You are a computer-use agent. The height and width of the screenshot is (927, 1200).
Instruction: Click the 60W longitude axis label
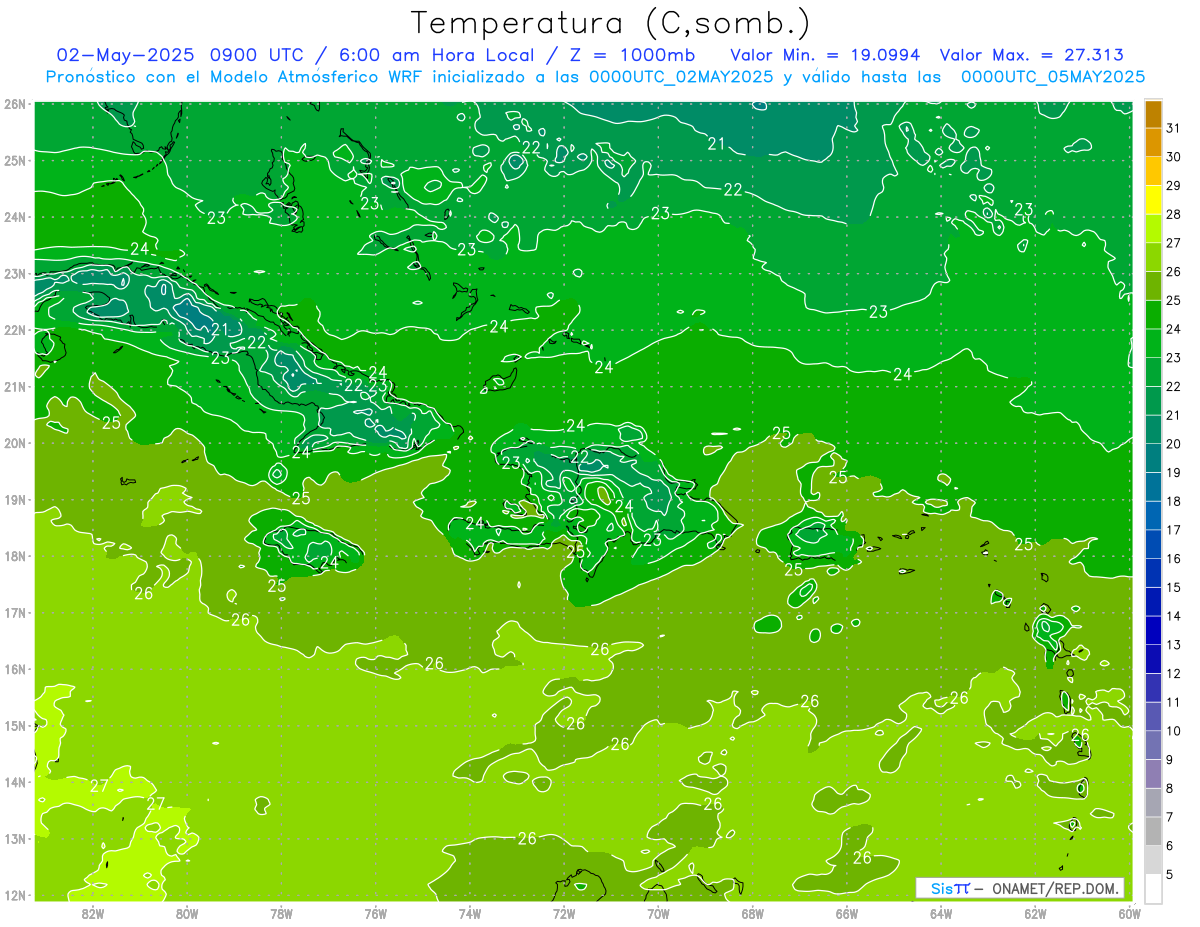coord(1129,913)
